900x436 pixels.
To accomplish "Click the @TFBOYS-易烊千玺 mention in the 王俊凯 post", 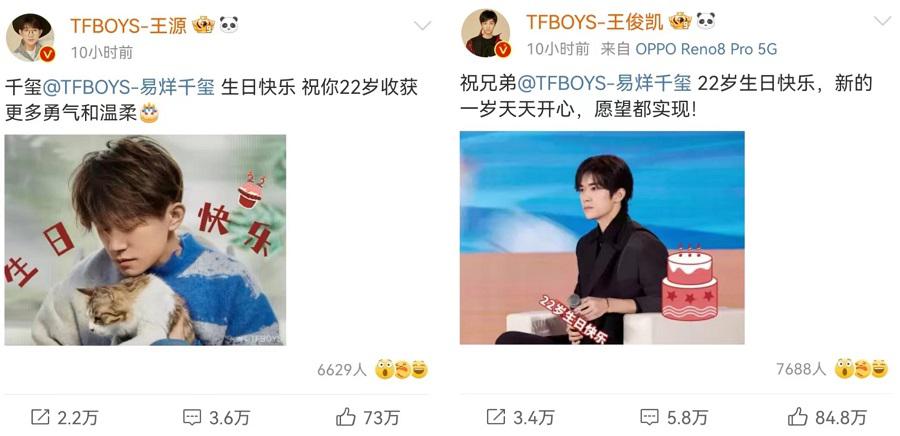I will 604,84.
